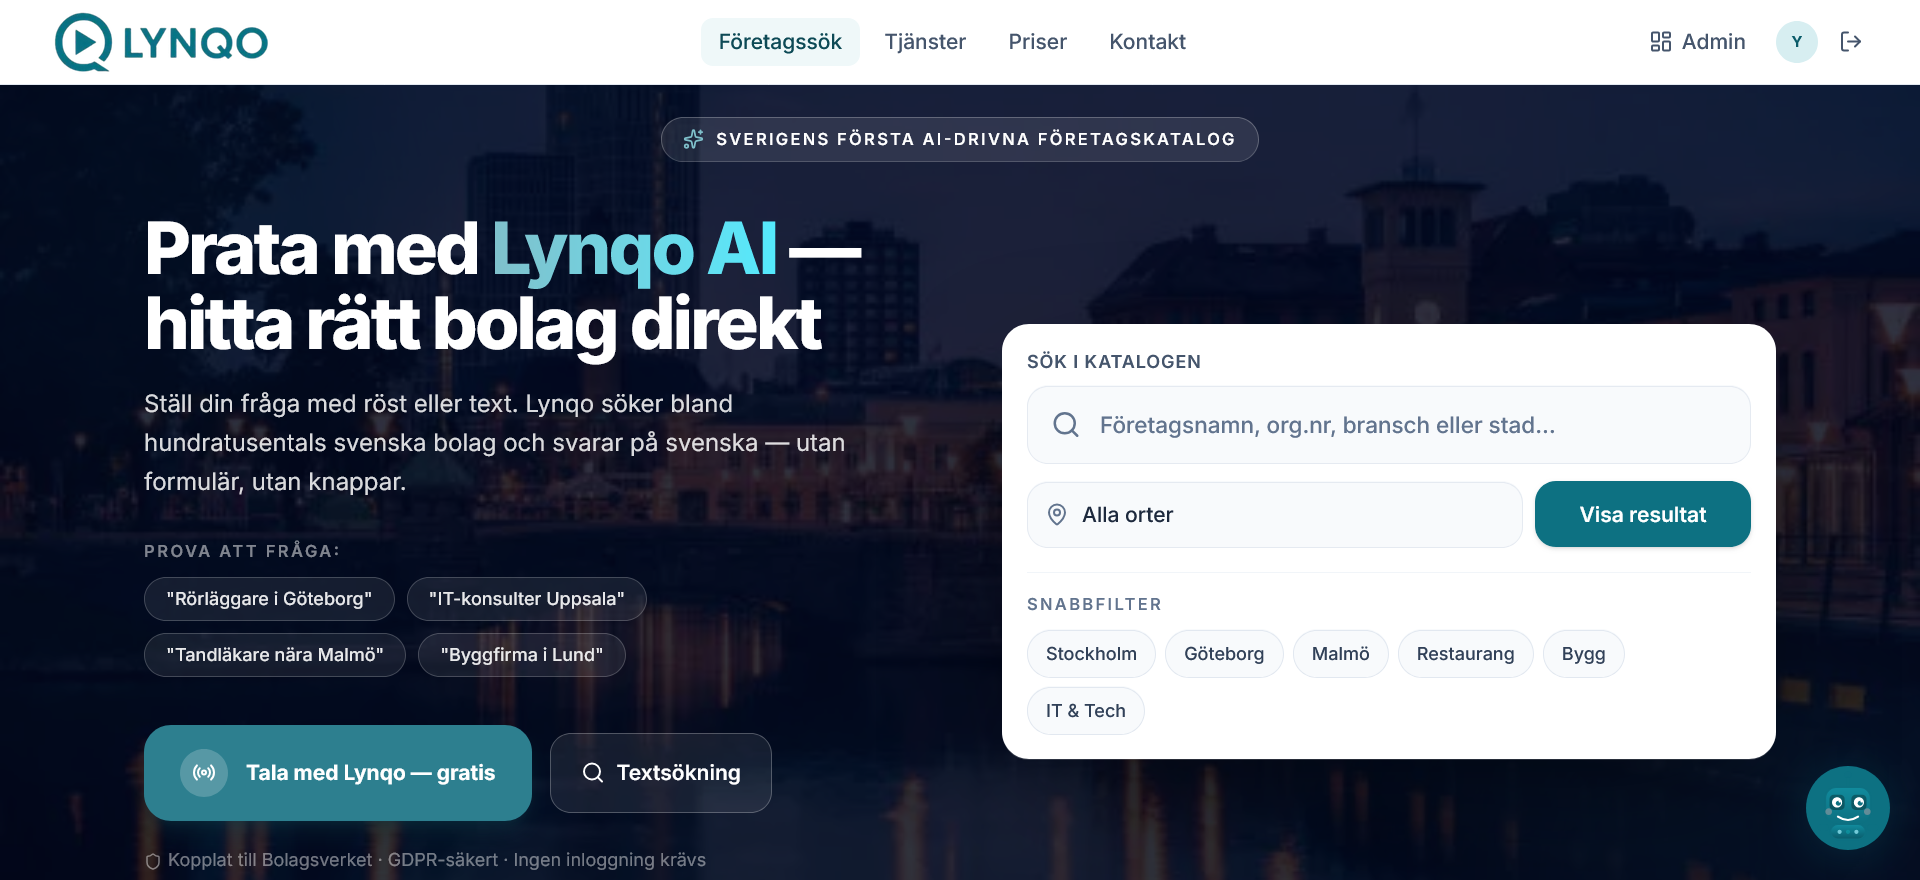The height and width of the screenshot is (880, 1920).
Task: Click the LYNQO logo
Action: coord(161,42)
